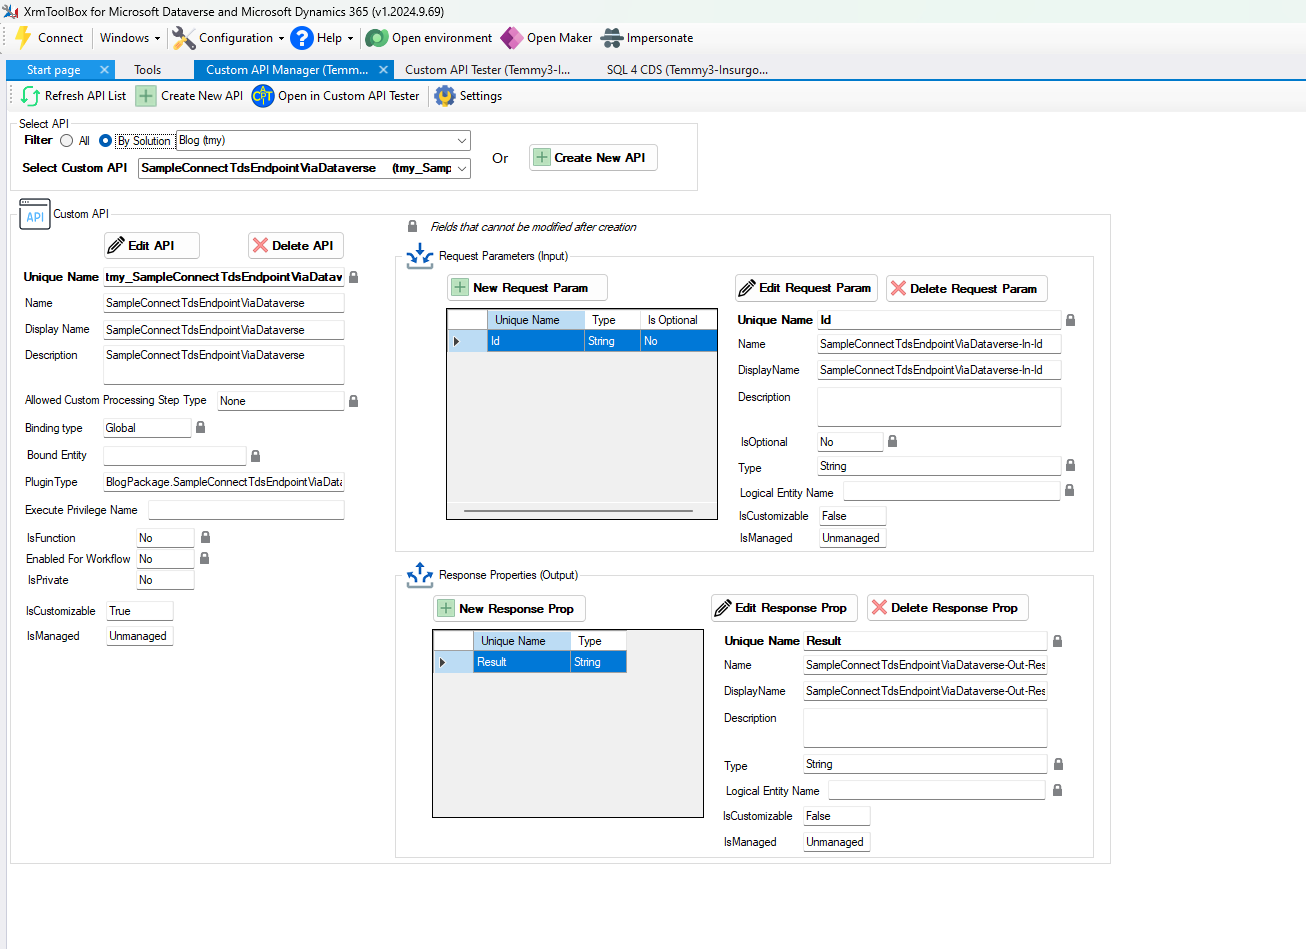Click the Request Parameters input arrow icon

coord(420,257)
